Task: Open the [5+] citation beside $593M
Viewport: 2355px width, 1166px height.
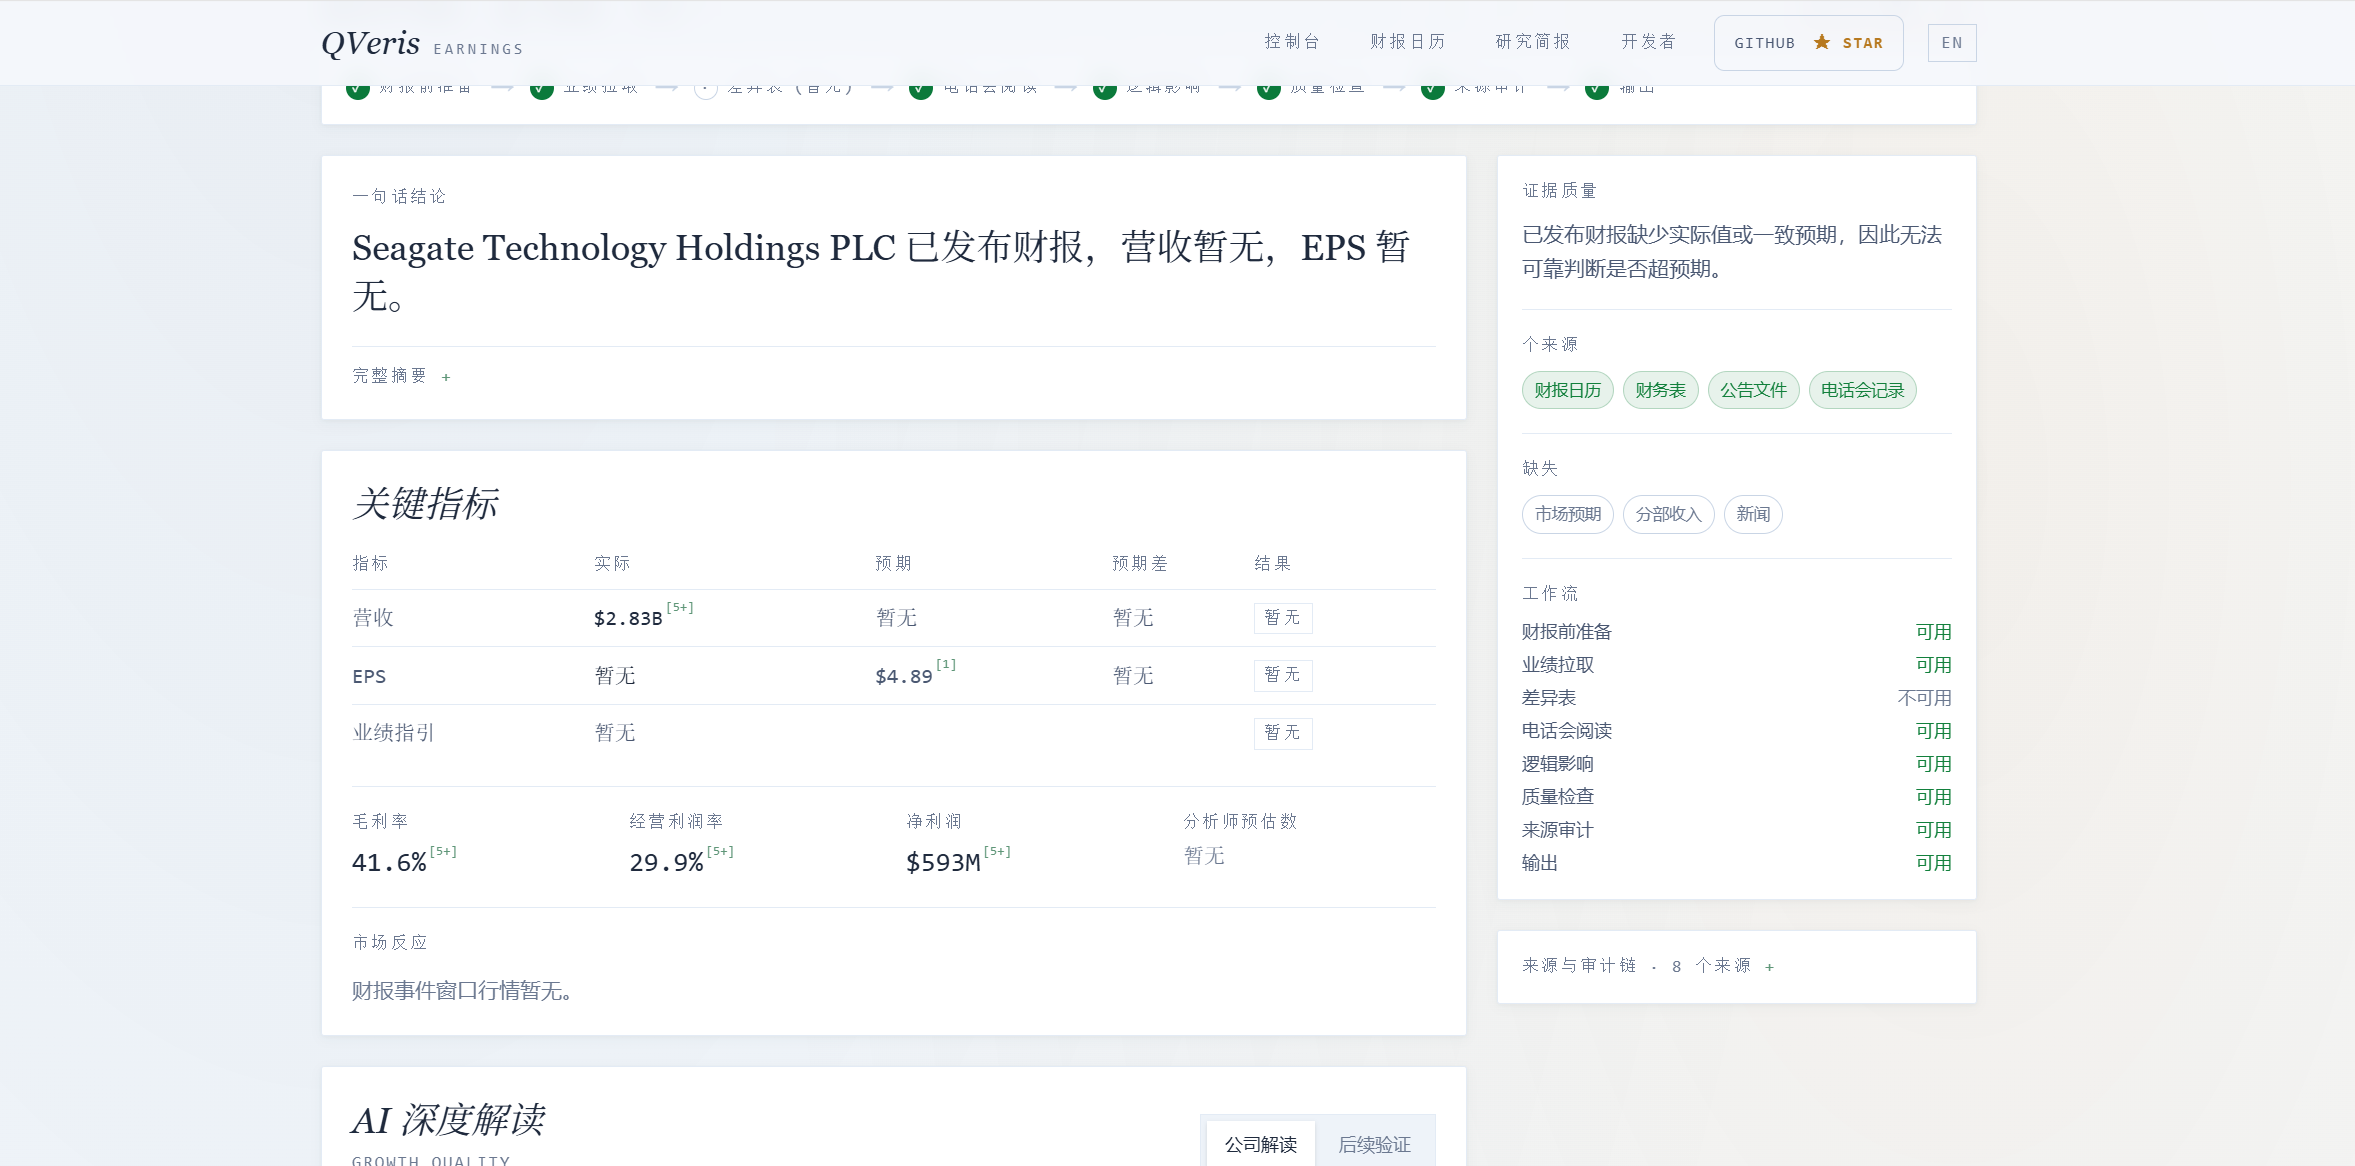Action: pos(997,852)
